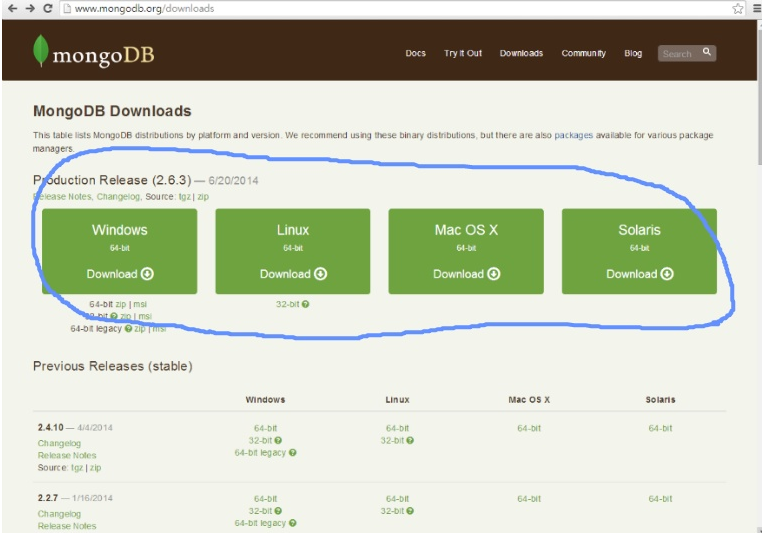Reload the page with refresh icon
Image resolution: width=766 pixels, height=537 pixels.
[x=48, y=8]
